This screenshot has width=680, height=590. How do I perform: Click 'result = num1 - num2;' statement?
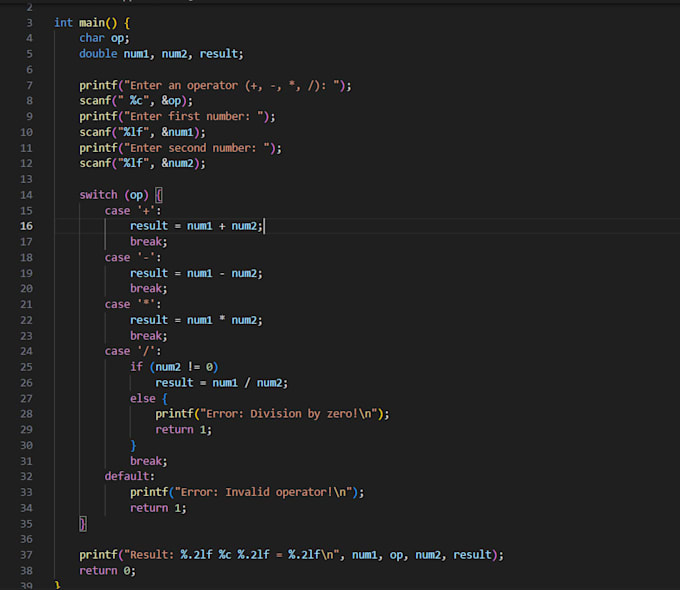tap(196, 273)
